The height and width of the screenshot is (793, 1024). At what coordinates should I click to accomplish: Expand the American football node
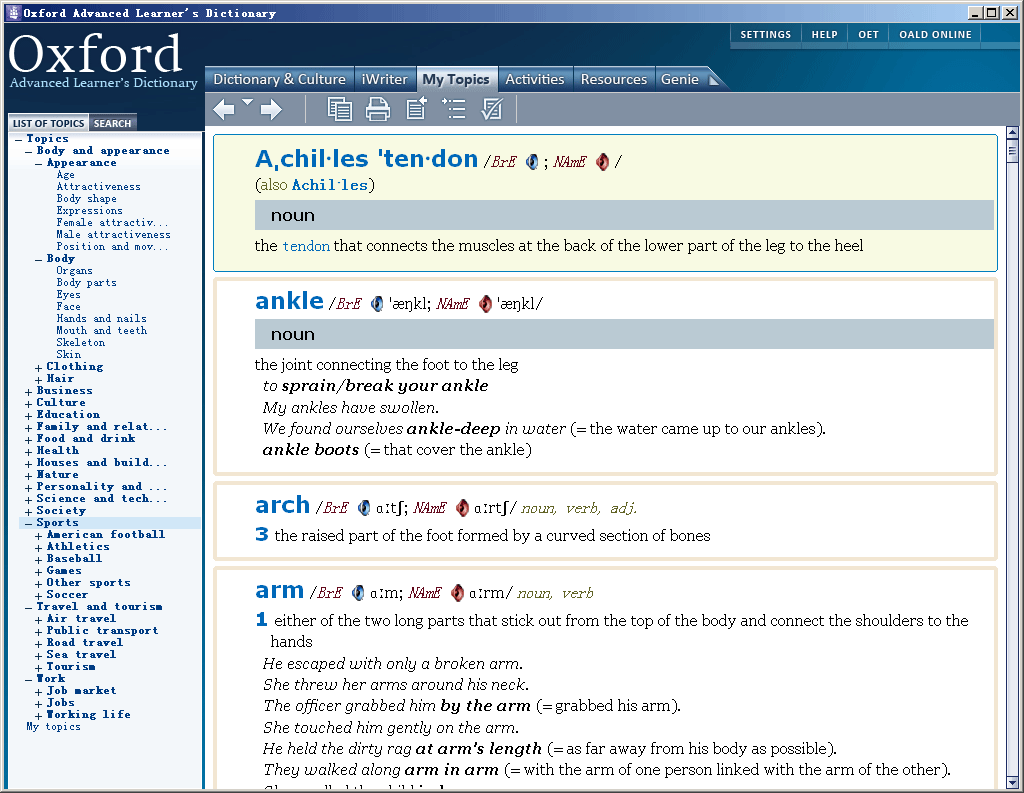click(x=39, y=536)
